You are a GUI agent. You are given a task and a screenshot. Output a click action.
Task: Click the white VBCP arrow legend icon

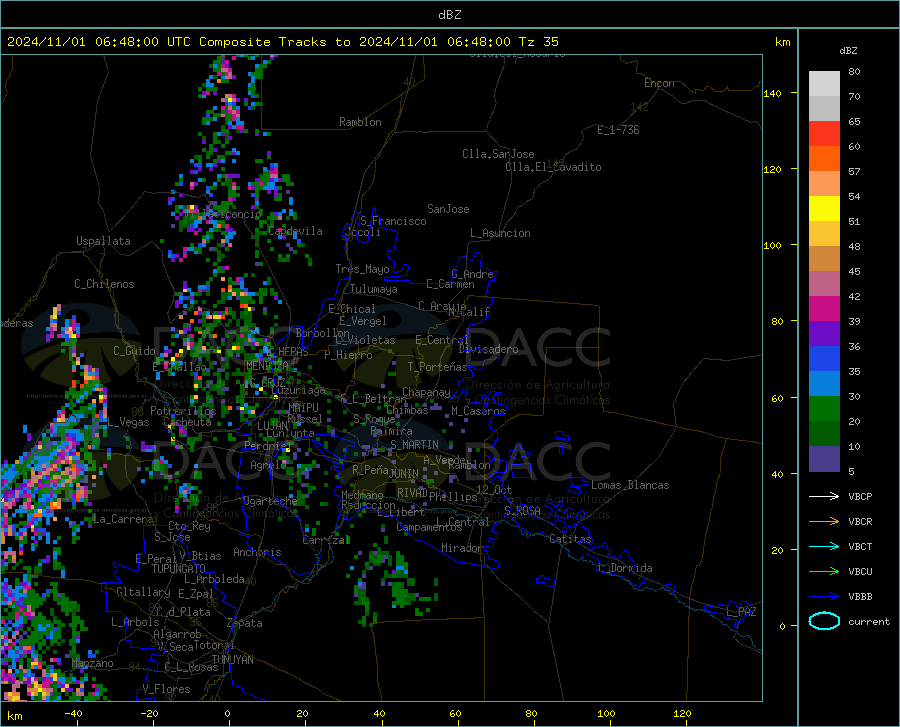coord(824,496)
